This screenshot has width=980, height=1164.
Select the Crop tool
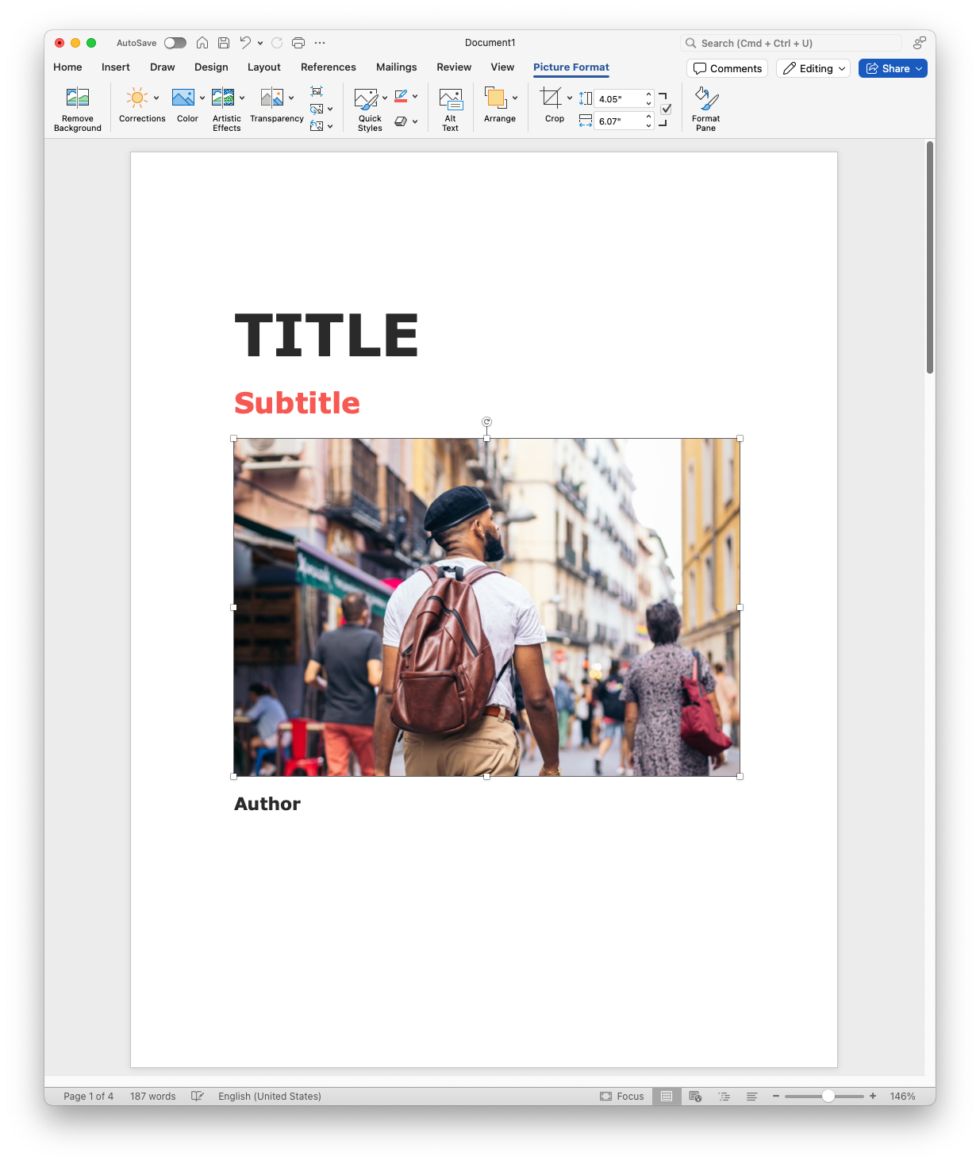[x=553, y=105]
